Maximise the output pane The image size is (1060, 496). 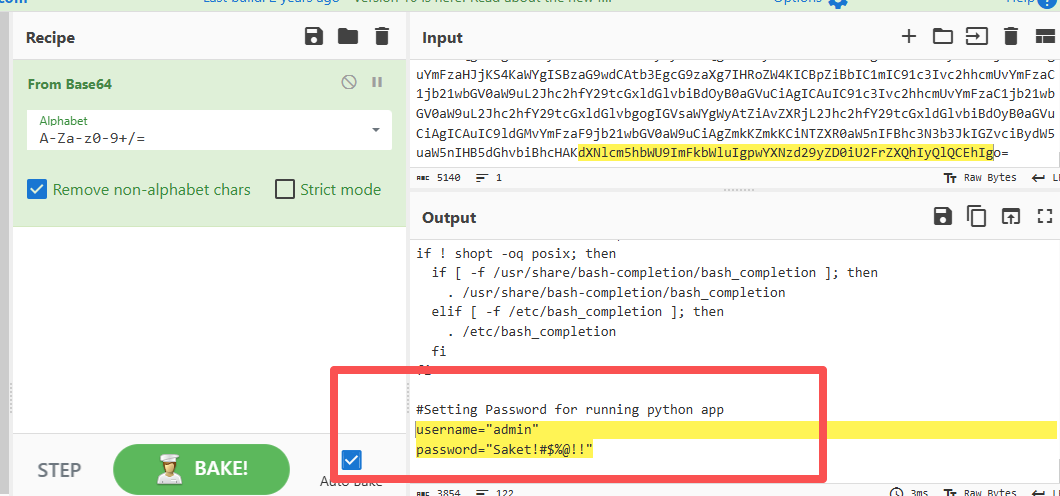pyautogui.click(x=1045, y=216)
